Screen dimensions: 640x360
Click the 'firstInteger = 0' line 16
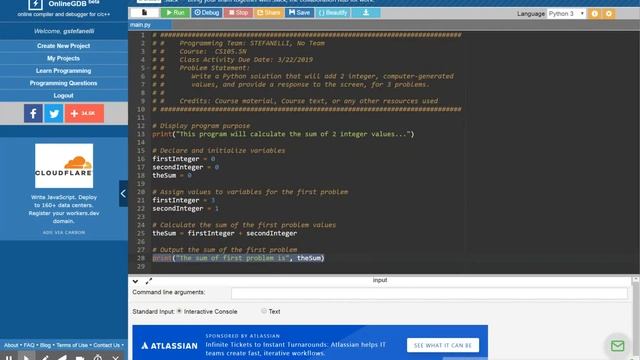click(x=184, y=159)
